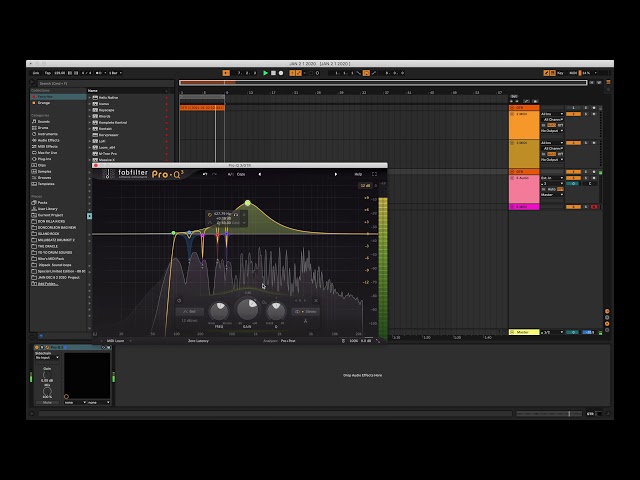Click the Link button
The image size is (640, 480).
(36, 73)
